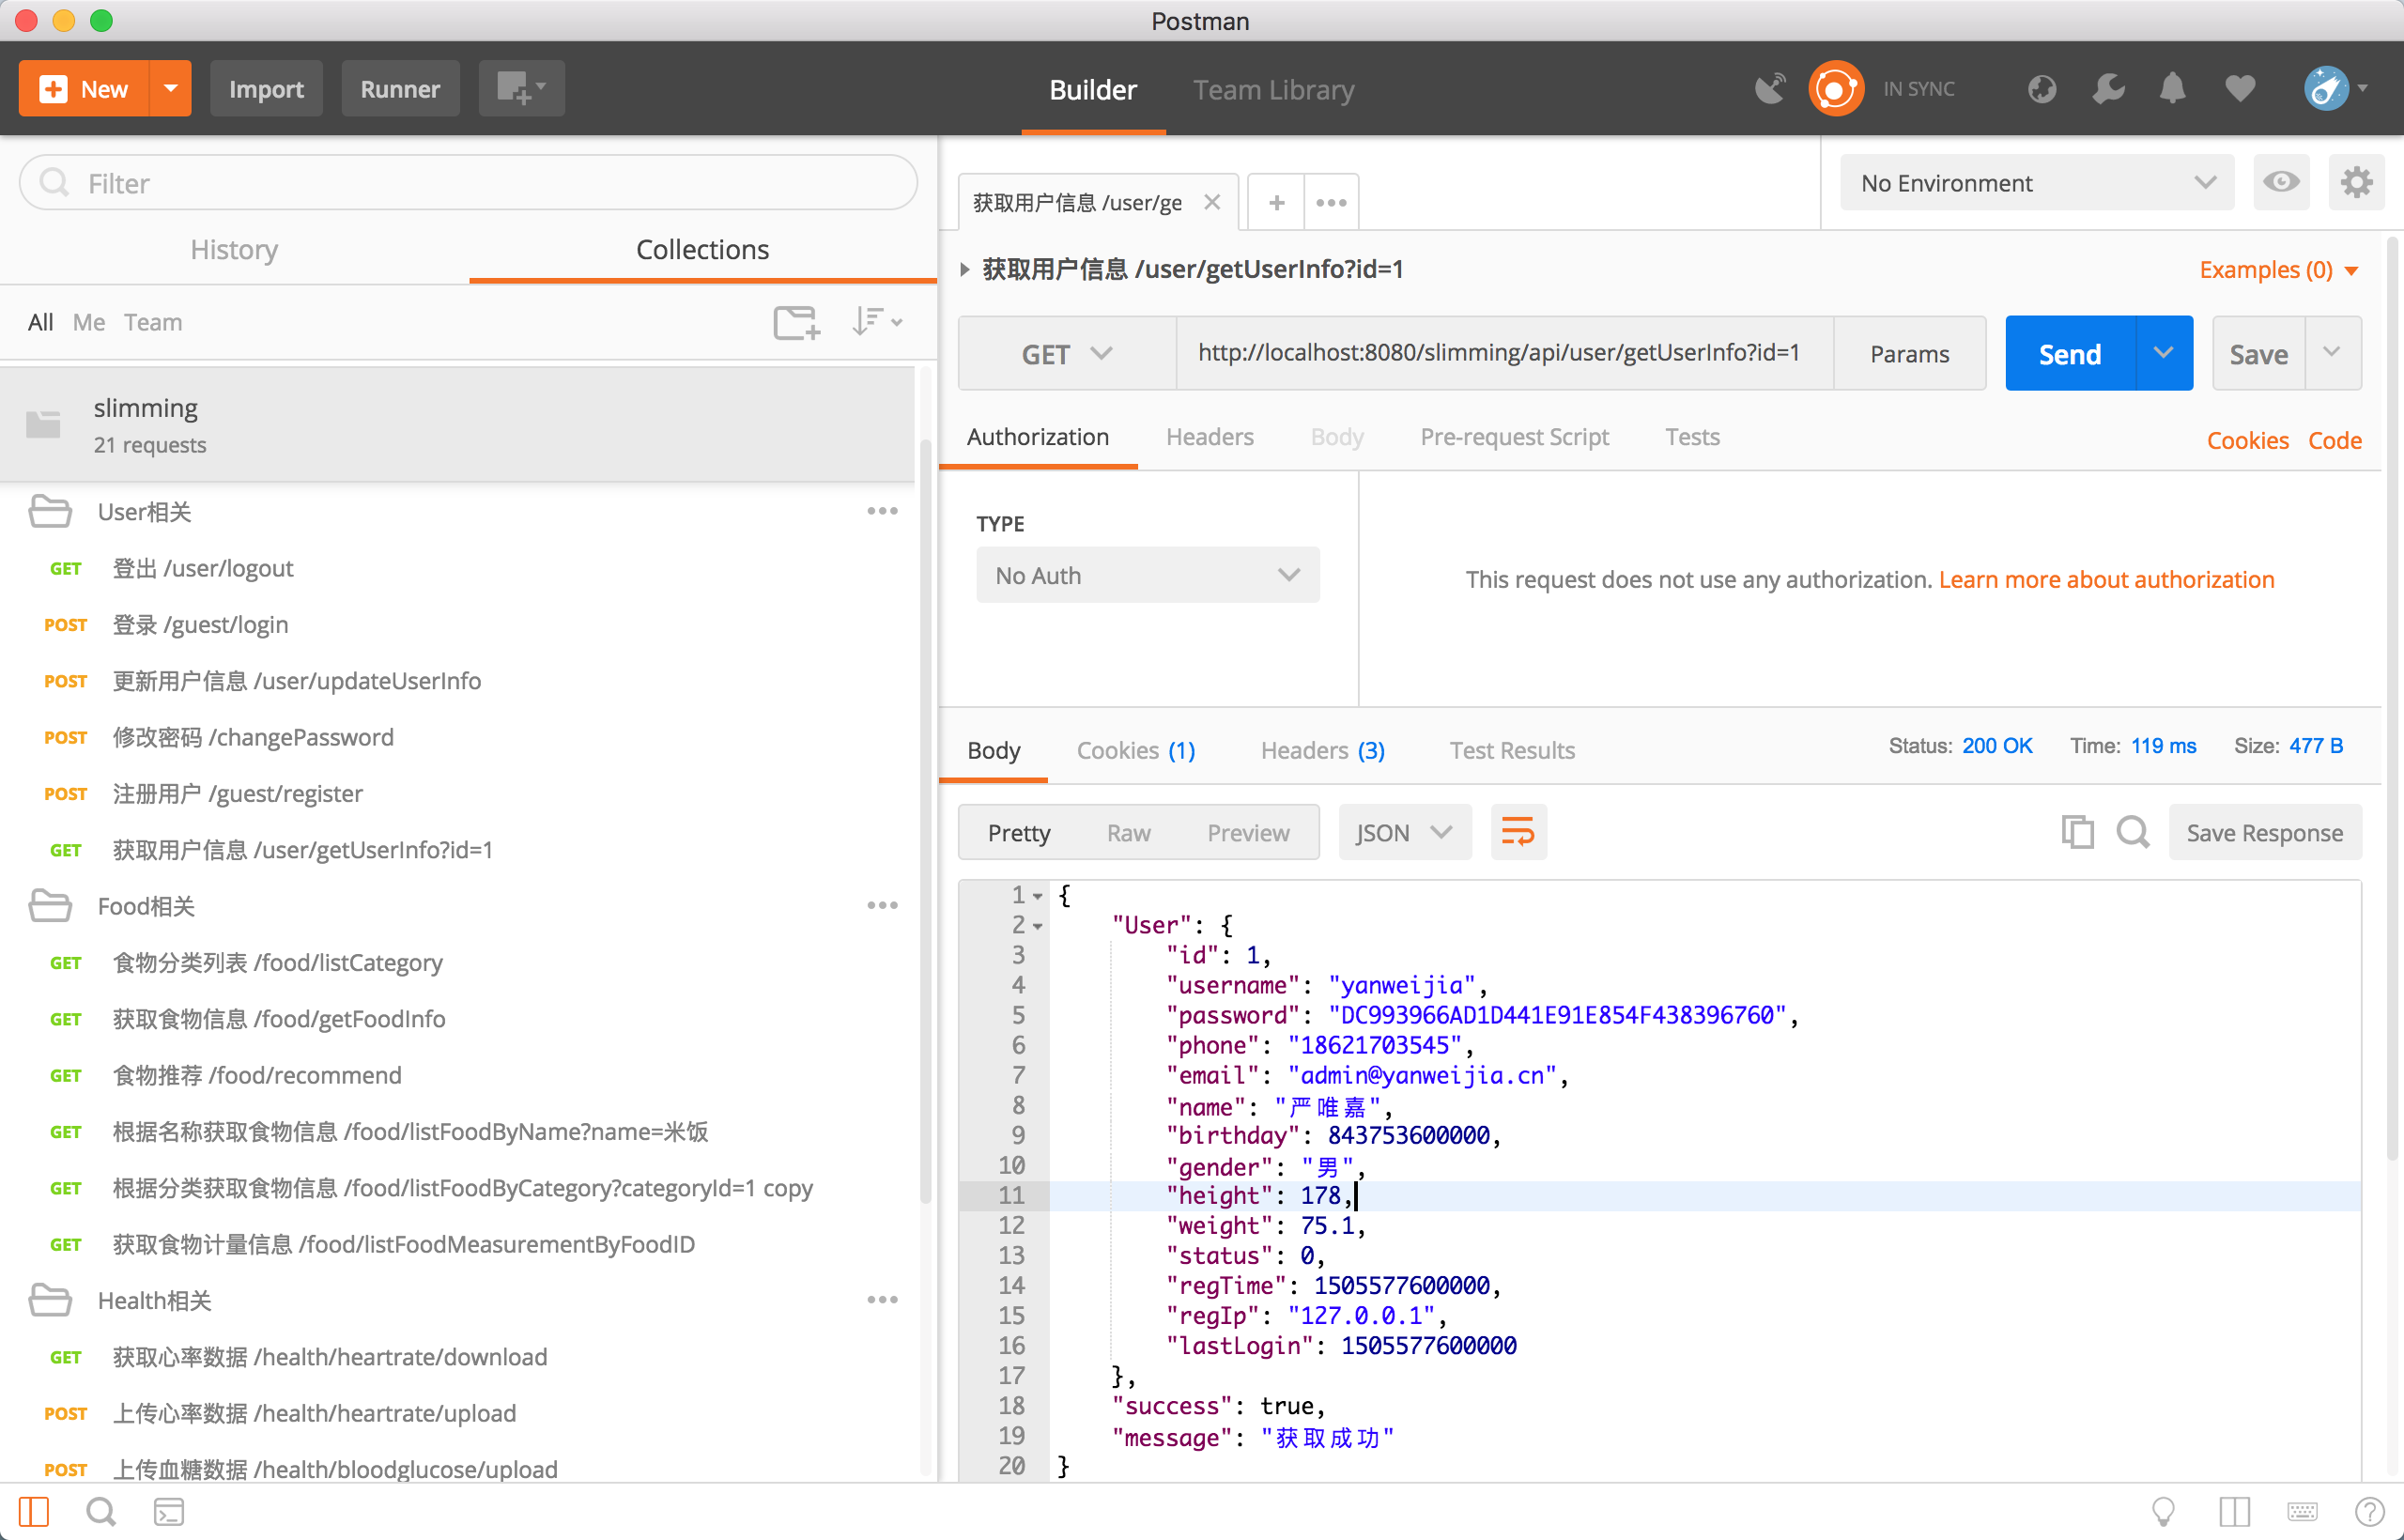Open the request Headers tab

(x=1209, y=437)
